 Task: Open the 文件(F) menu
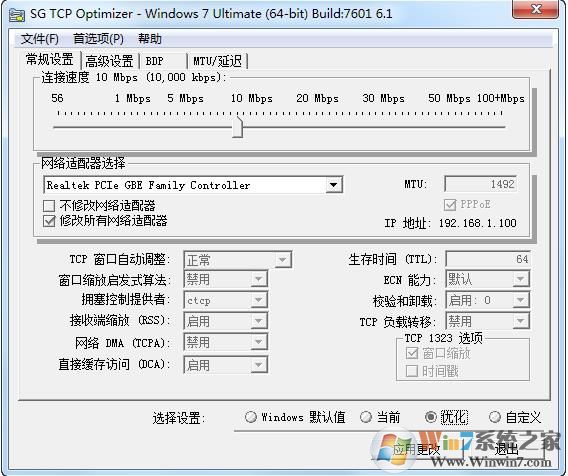39,39
